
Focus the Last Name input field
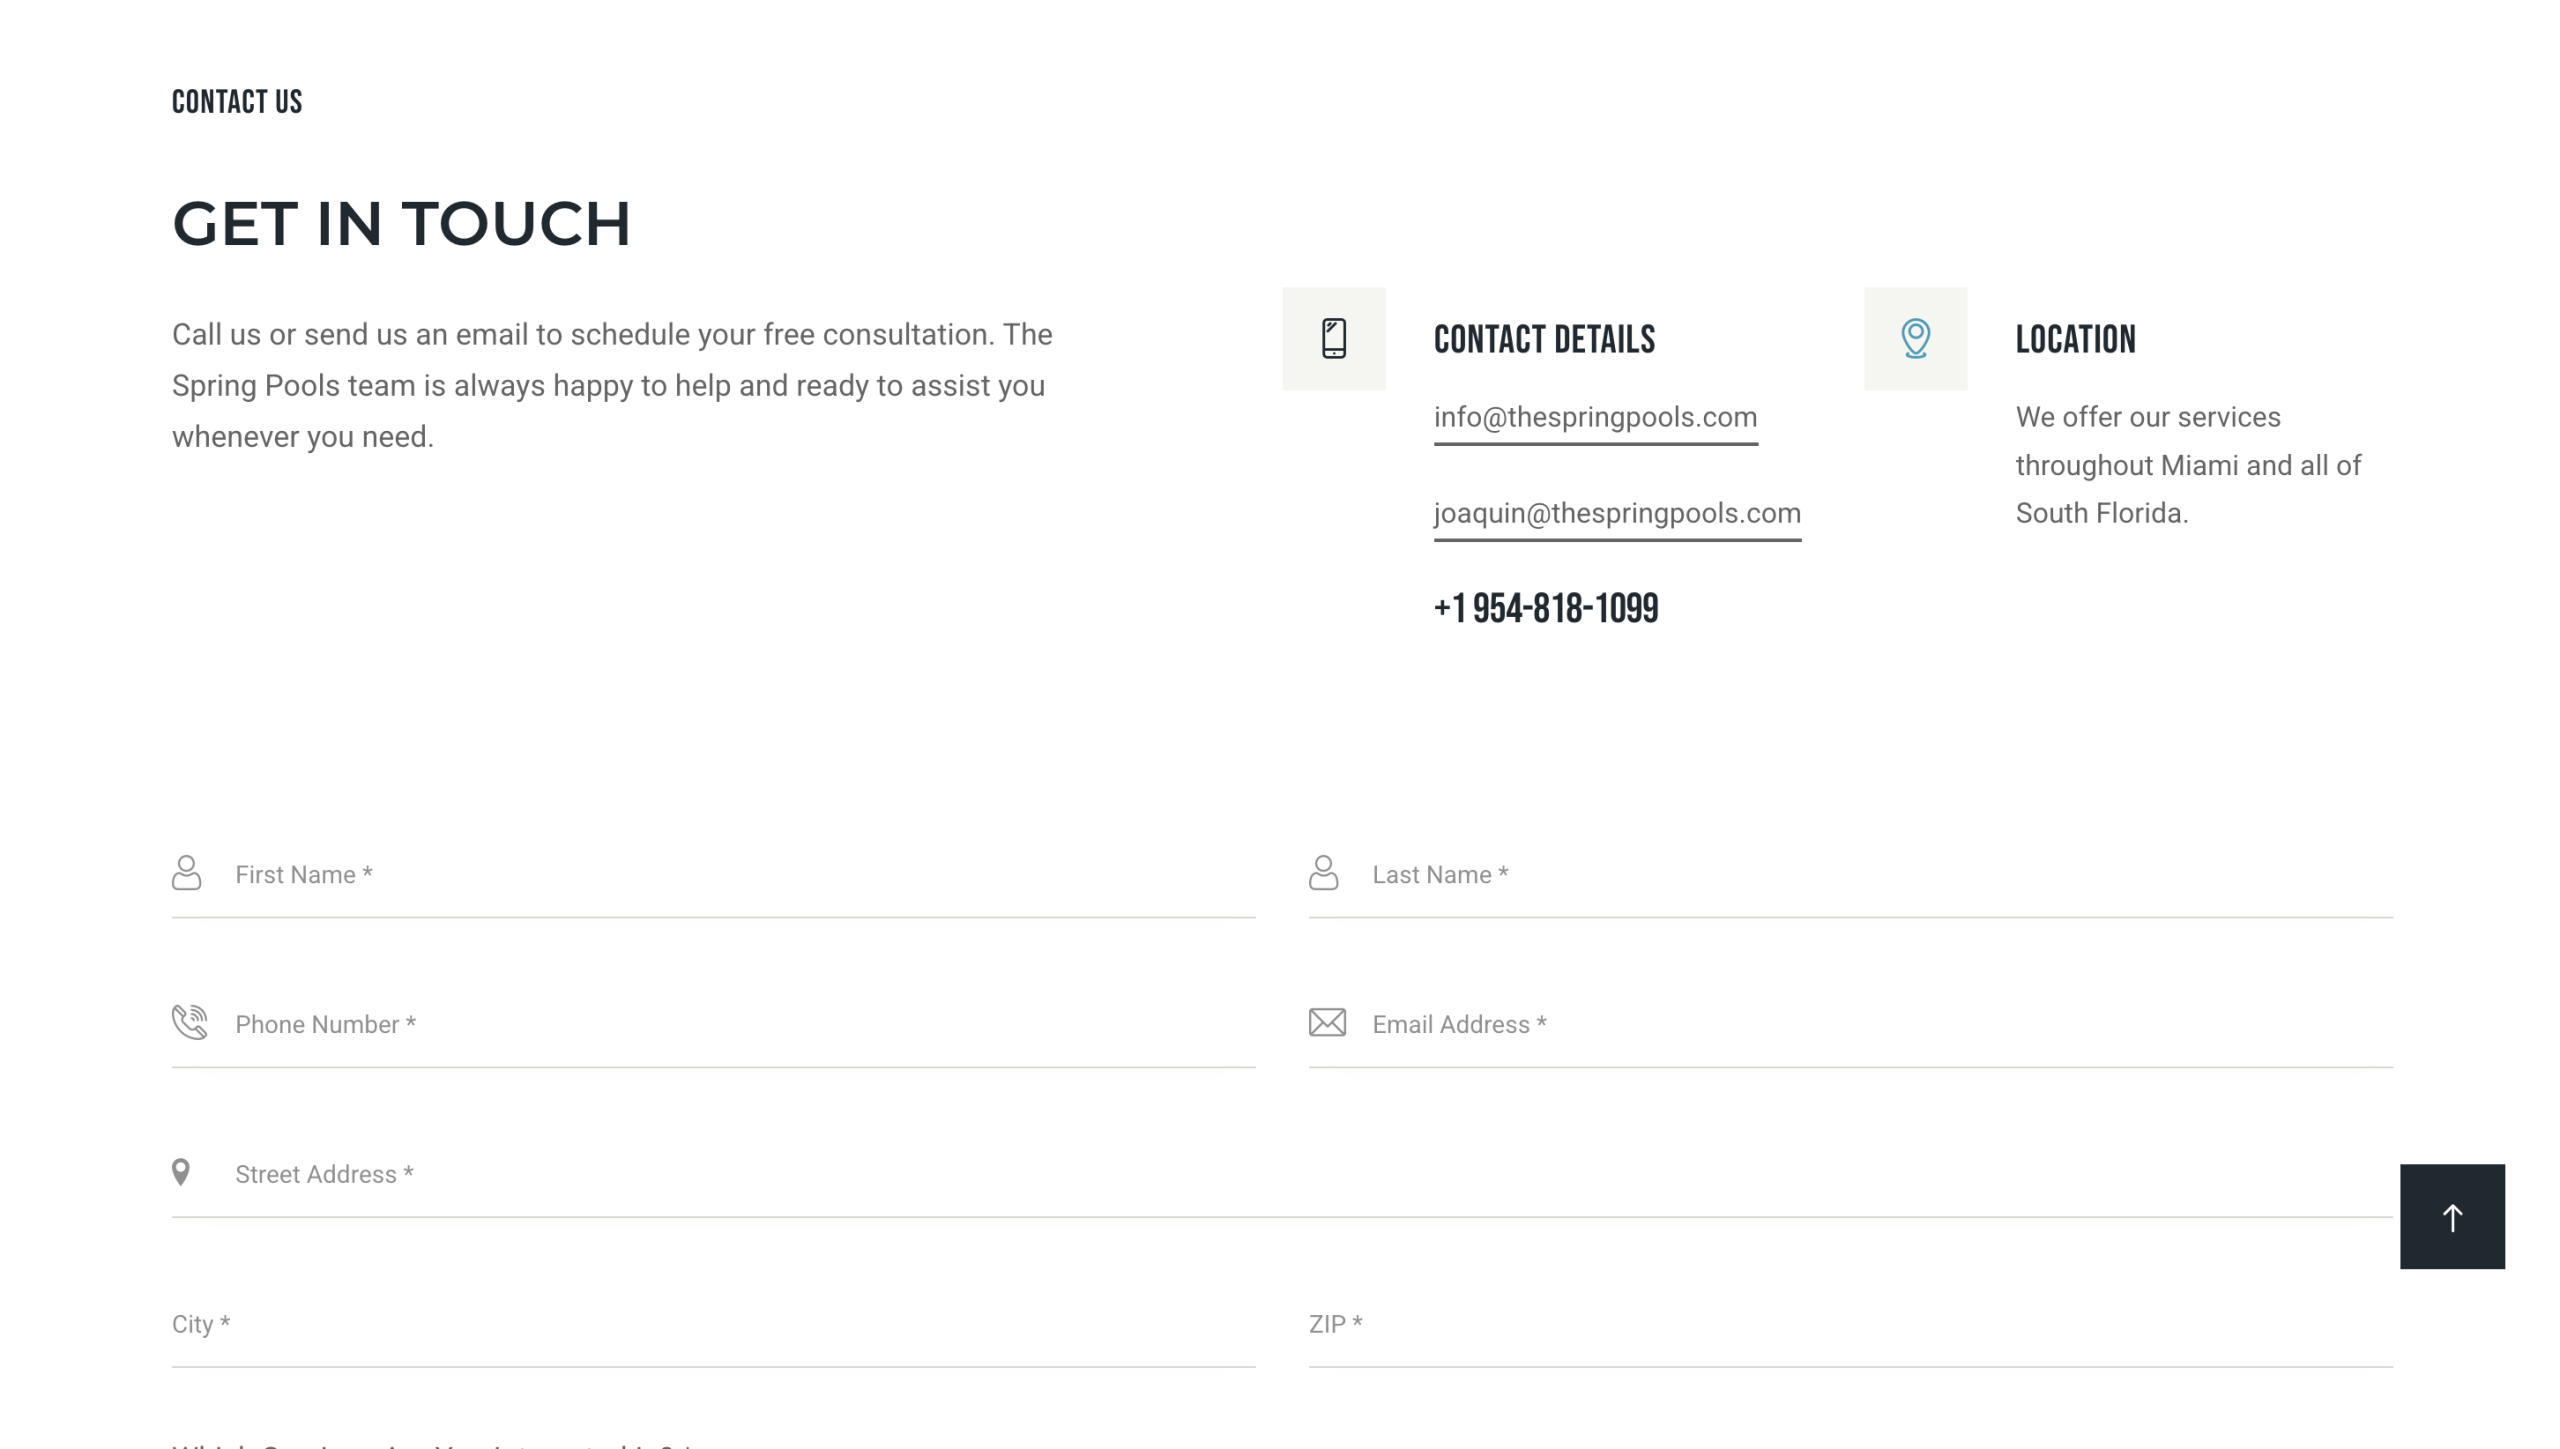1880,875
